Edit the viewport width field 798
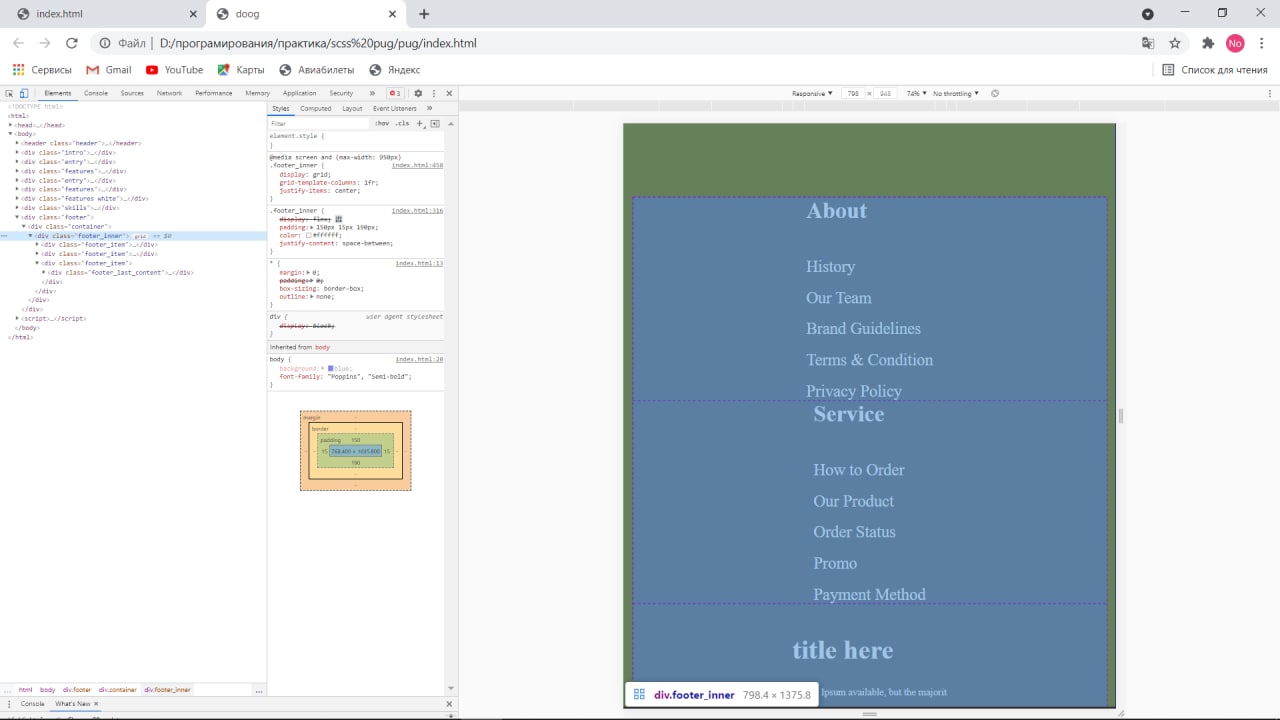Image resolution: width=1280 pixels, height=720 pixels. [x=853, y=93]
